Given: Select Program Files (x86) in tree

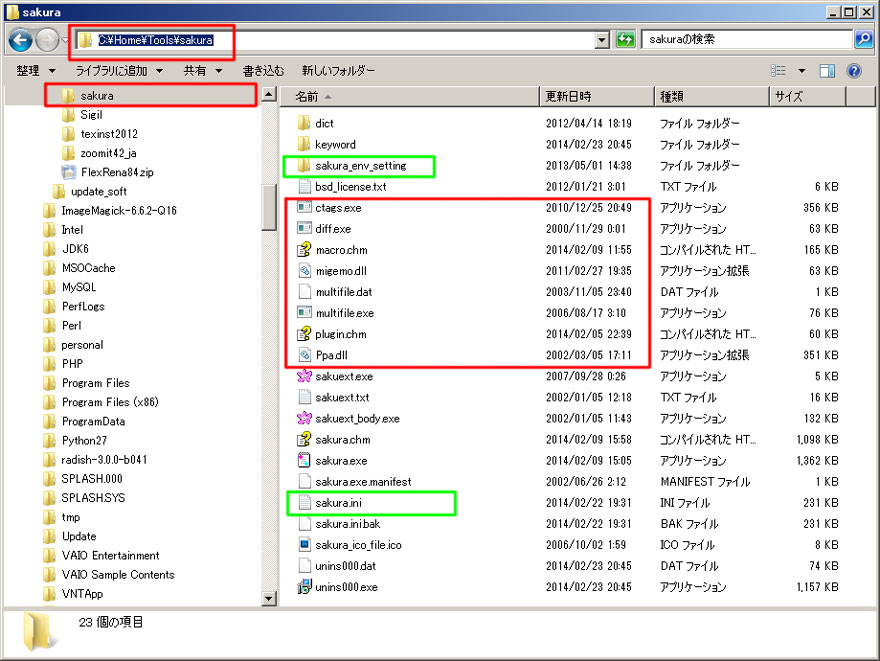Looking at the screenshot, I should point(110,402).
